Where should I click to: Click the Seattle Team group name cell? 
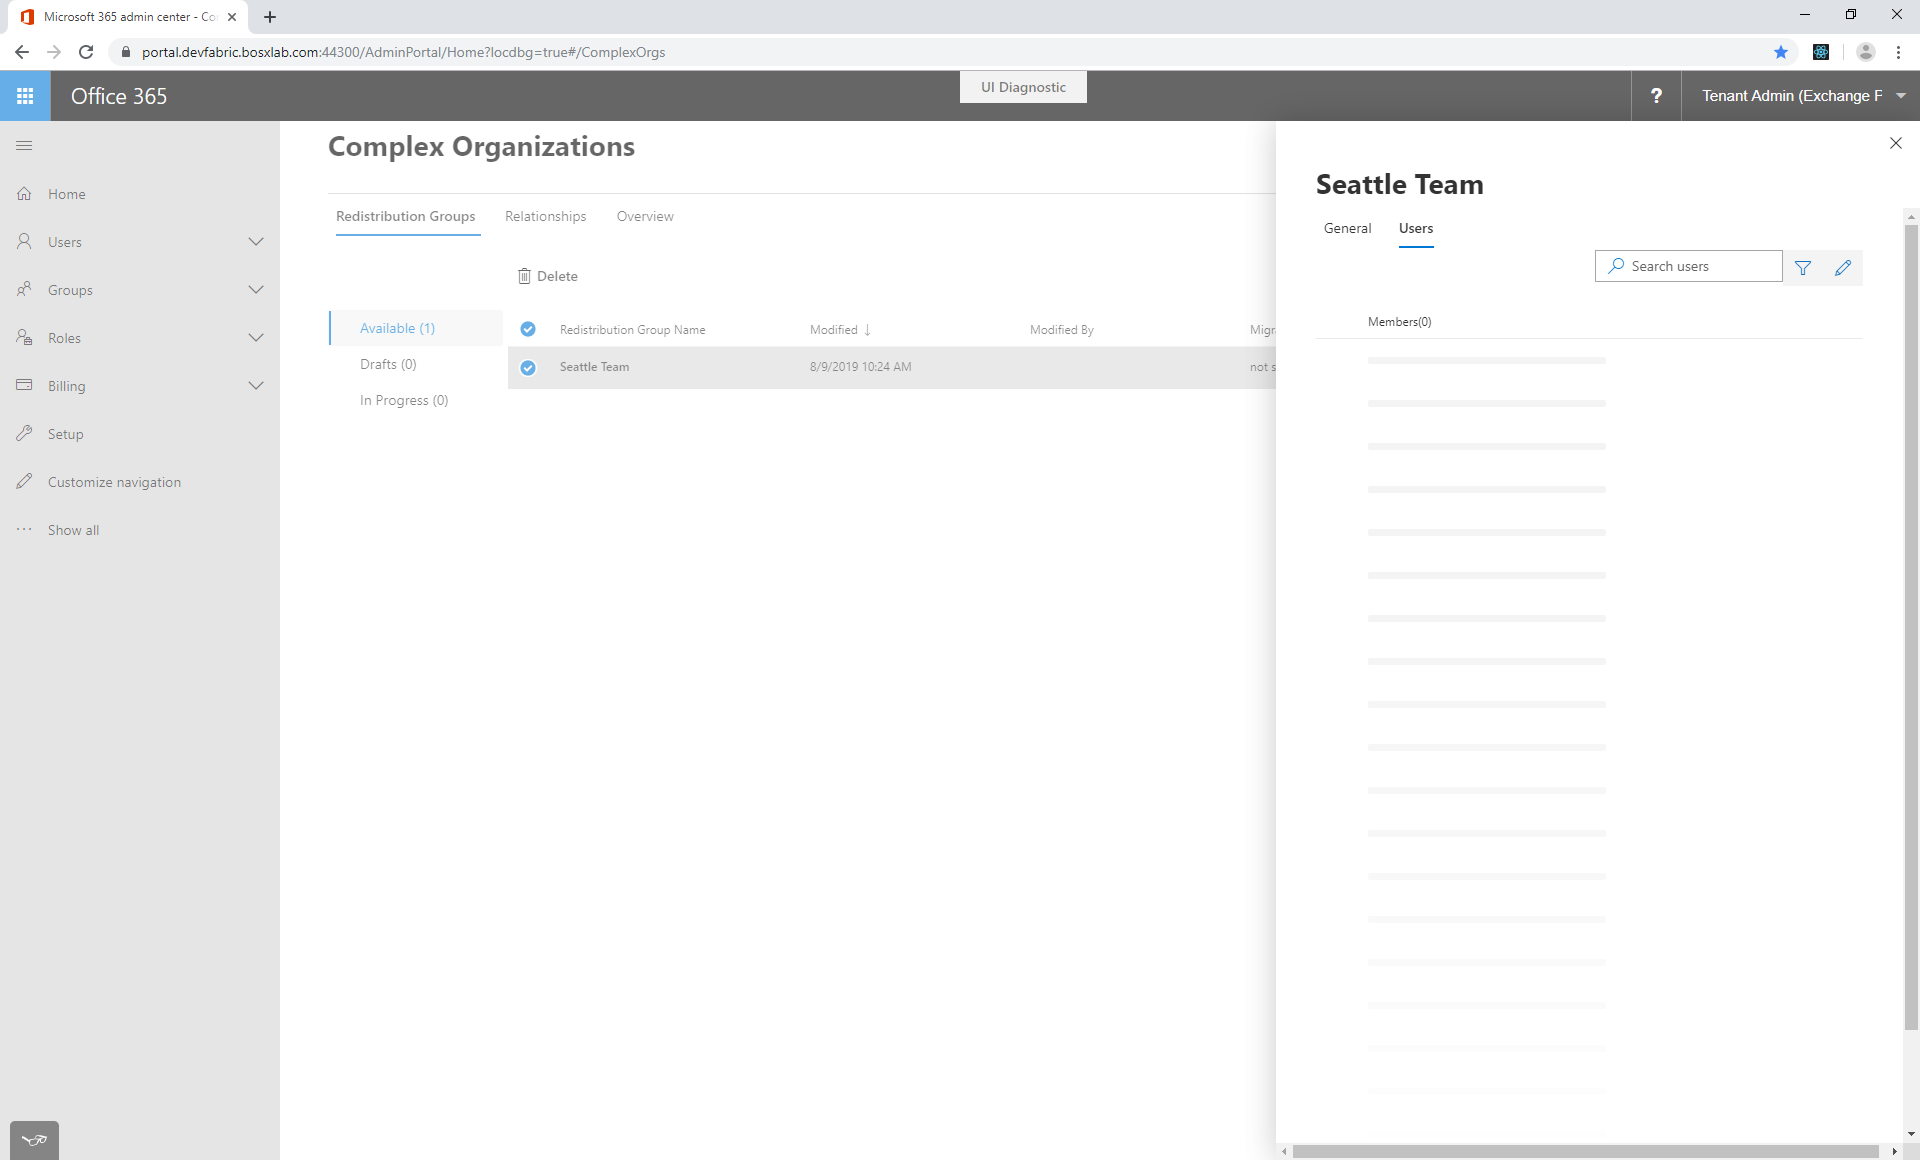tap(594, 367)
